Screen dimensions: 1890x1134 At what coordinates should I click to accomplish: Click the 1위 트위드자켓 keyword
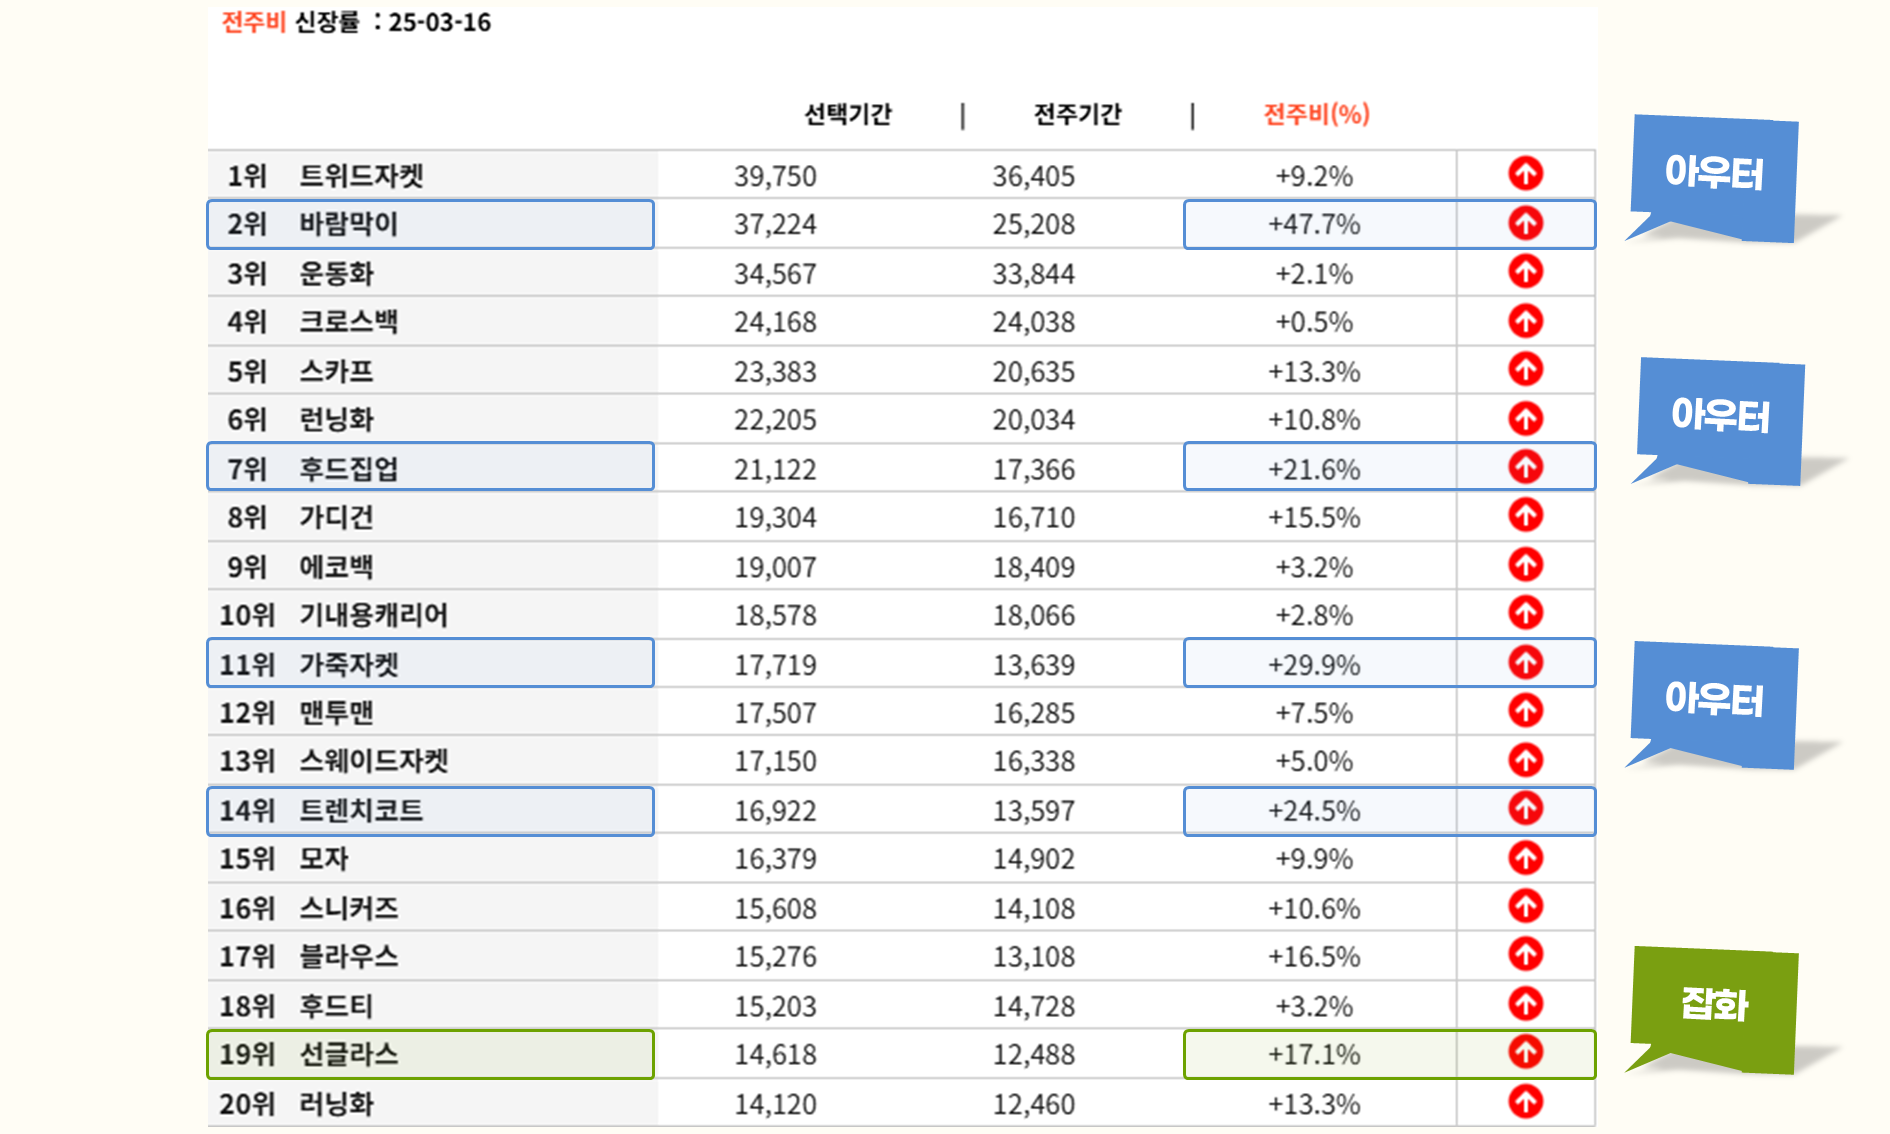(x=361, y=176)
